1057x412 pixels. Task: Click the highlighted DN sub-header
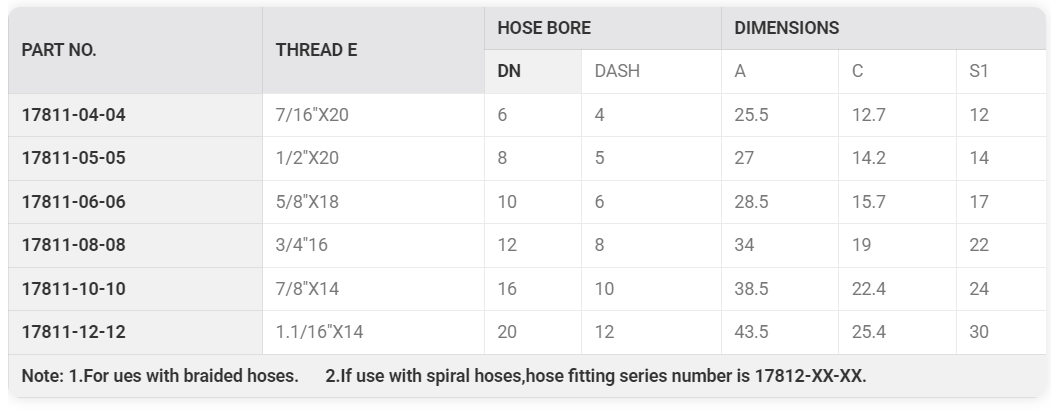[x=533, y=71]
